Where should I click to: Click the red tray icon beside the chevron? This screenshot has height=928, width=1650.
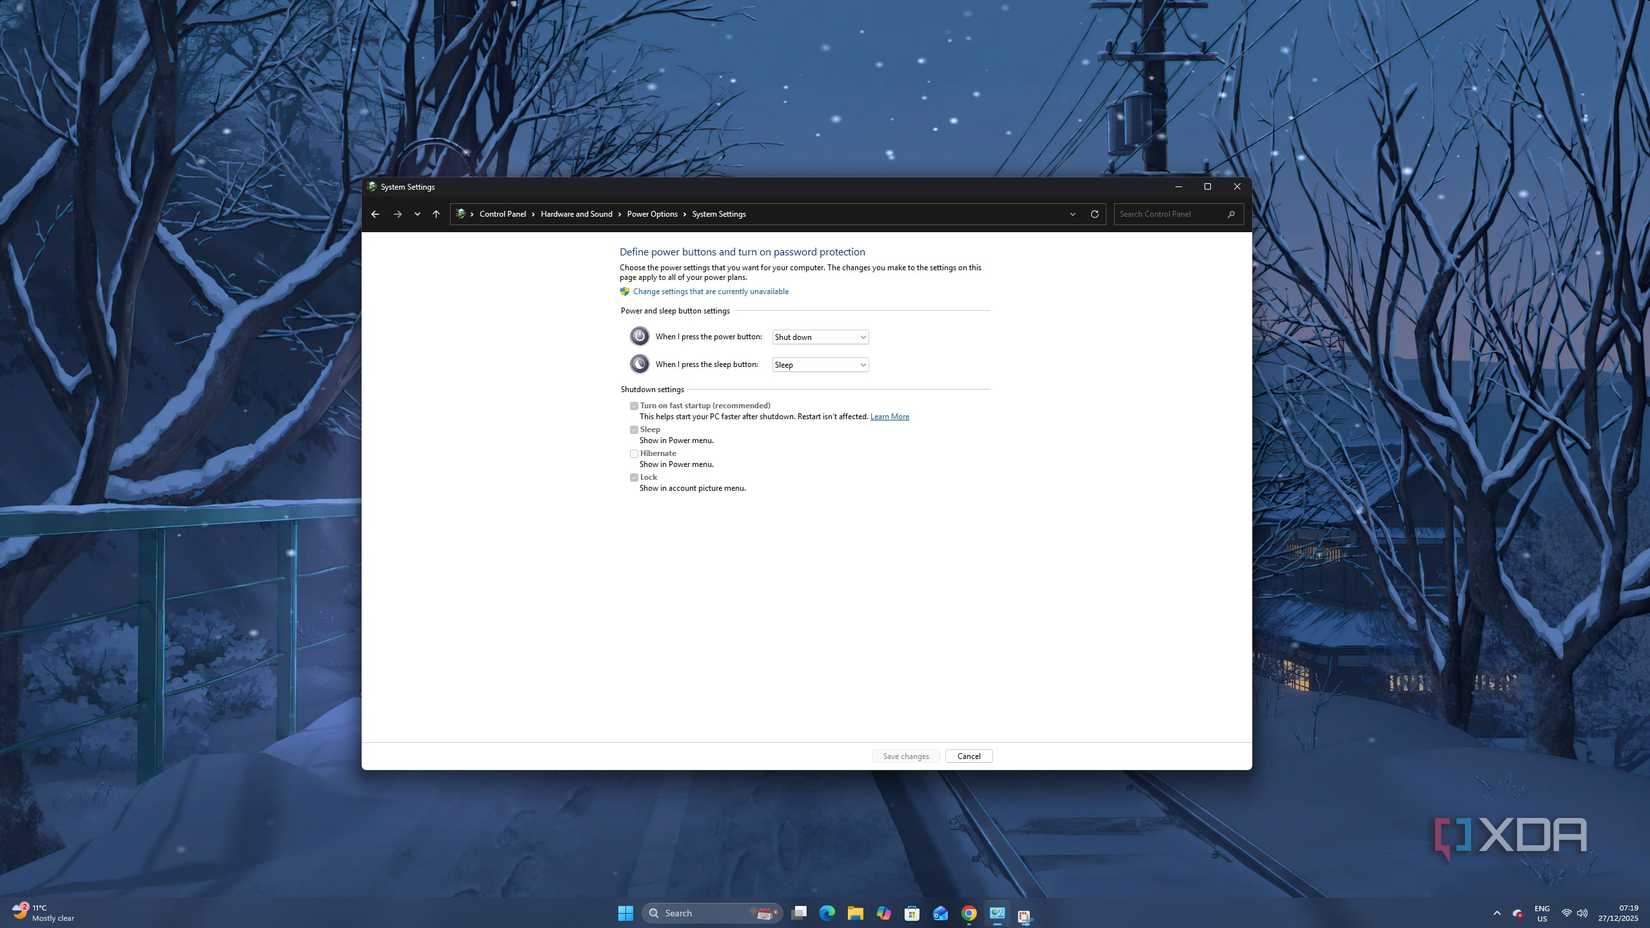1517,913
